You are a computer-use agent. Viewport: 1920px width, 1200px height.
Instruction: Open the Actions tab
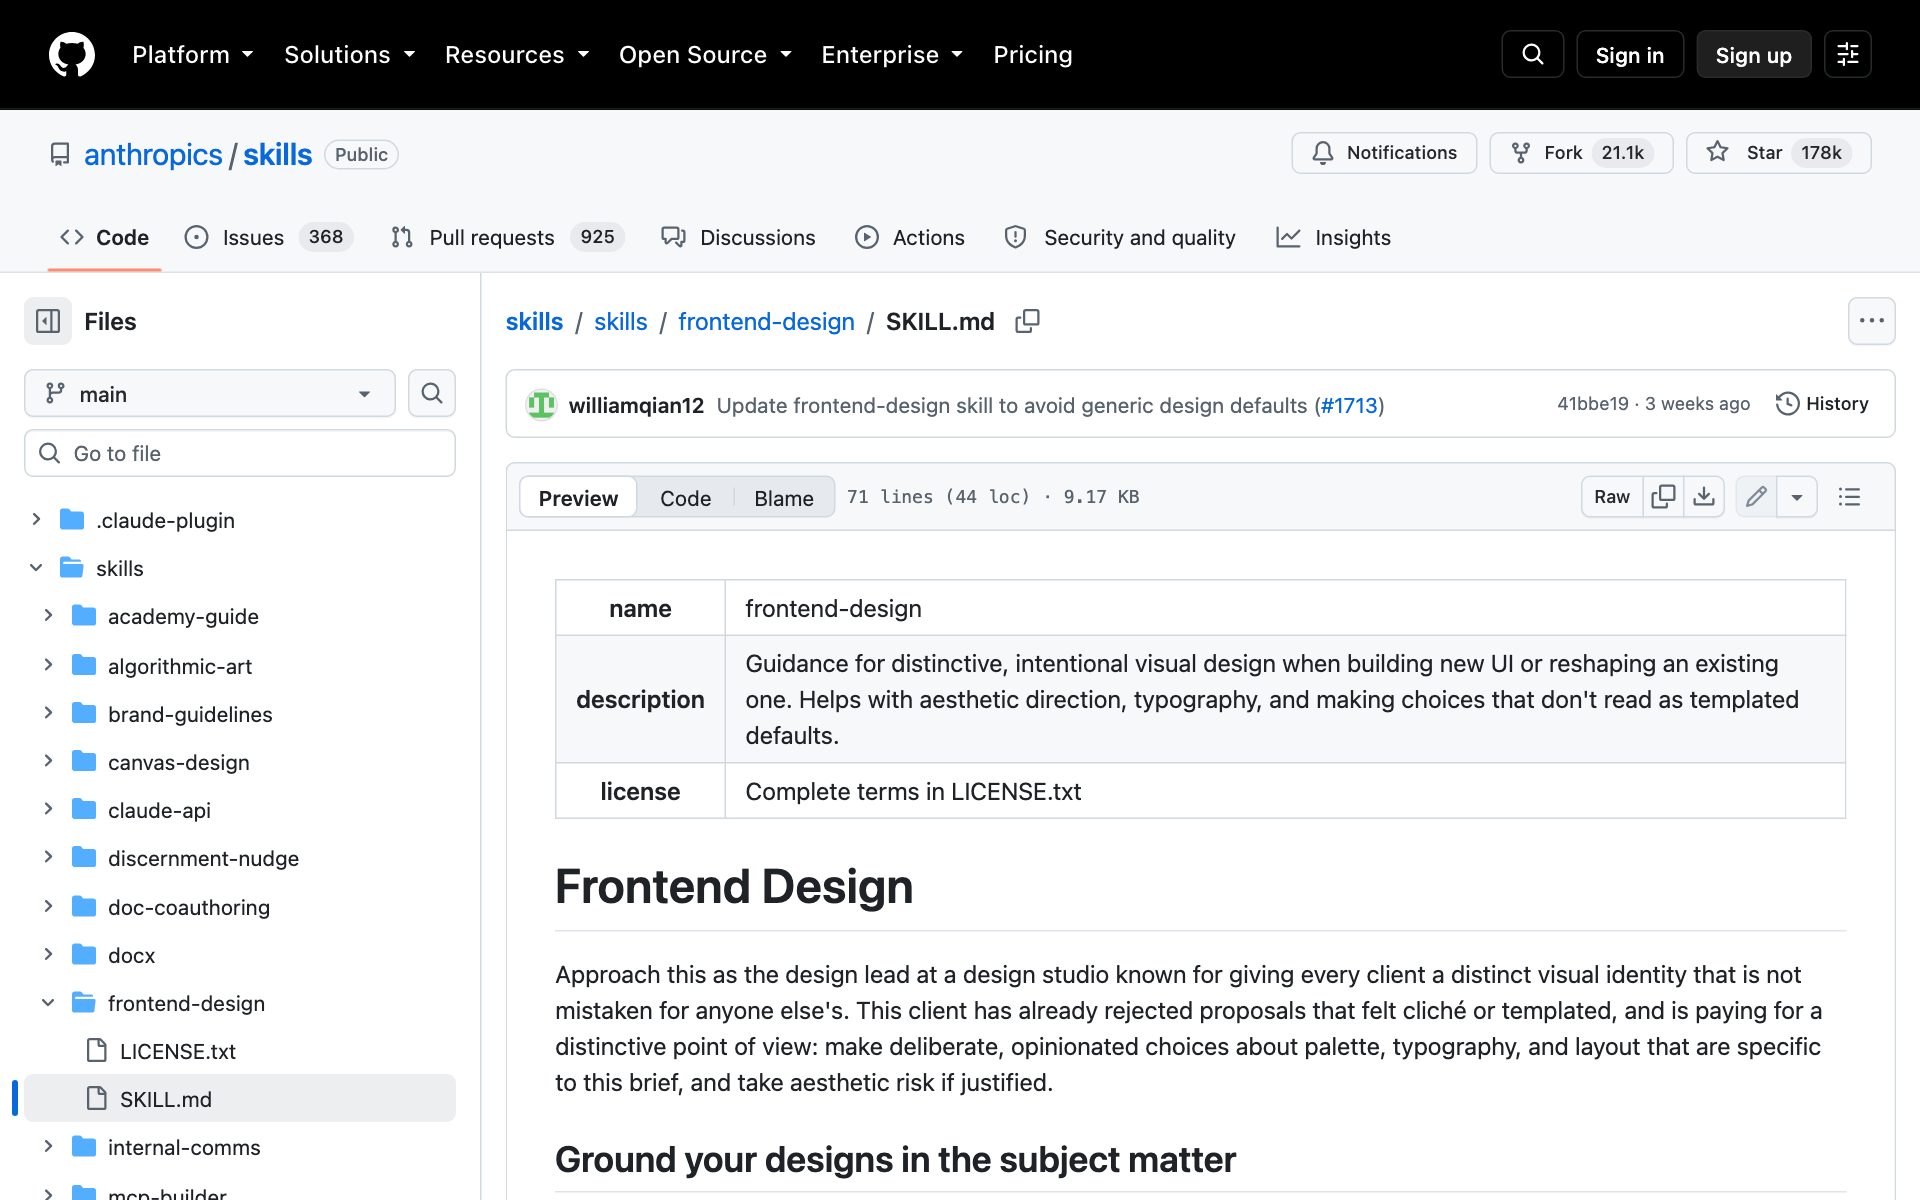pos(910,237)
